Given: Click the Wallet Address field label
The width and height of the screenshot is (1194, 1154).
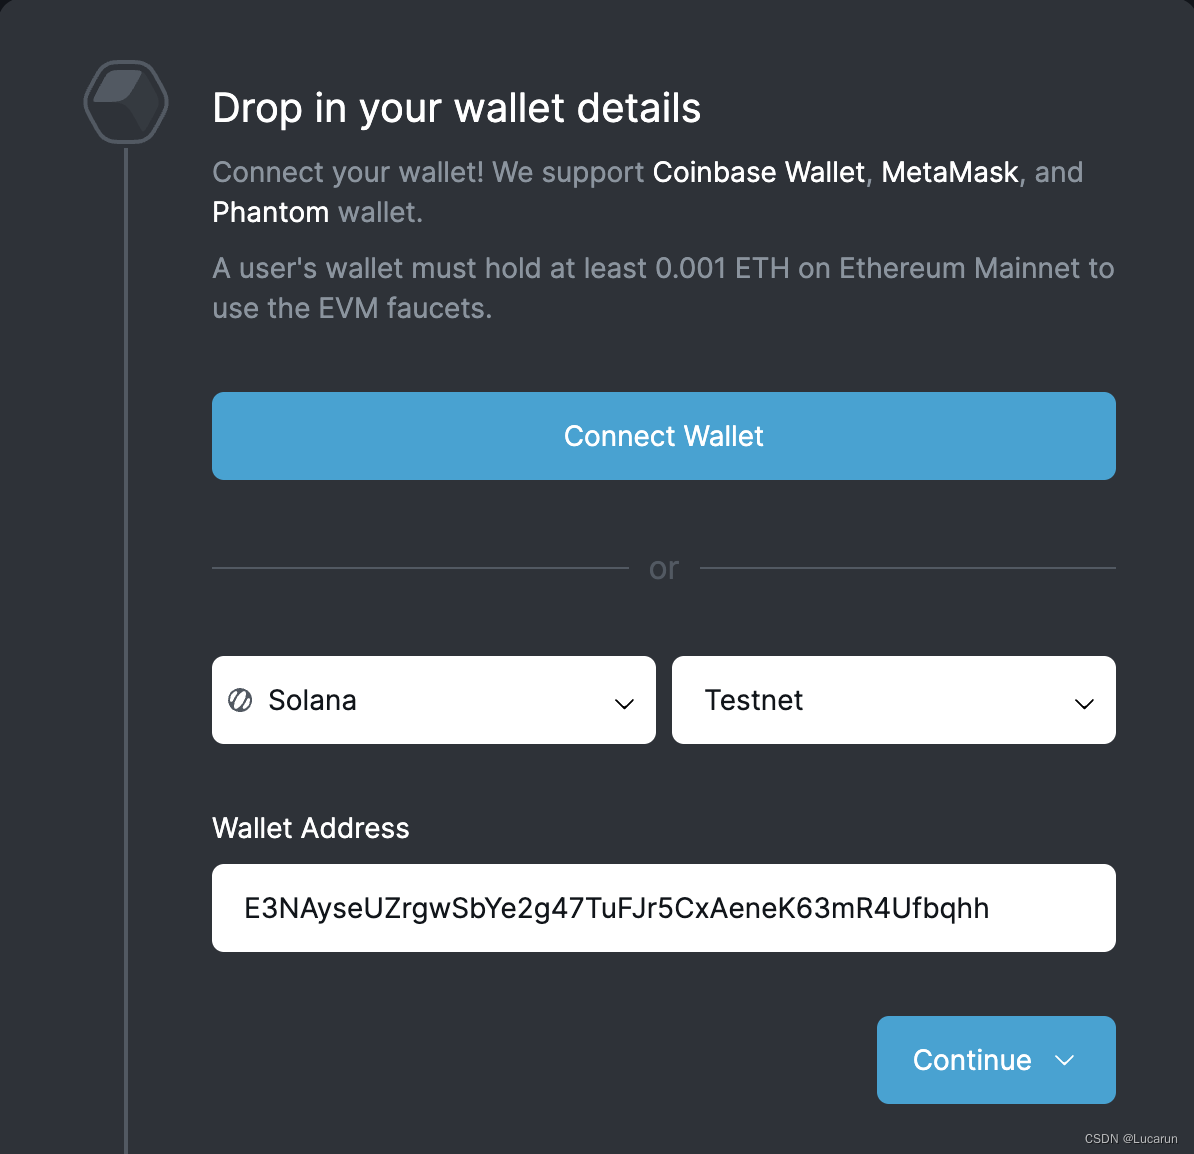Looking at the screenshot, I should (x=311, y=828).
